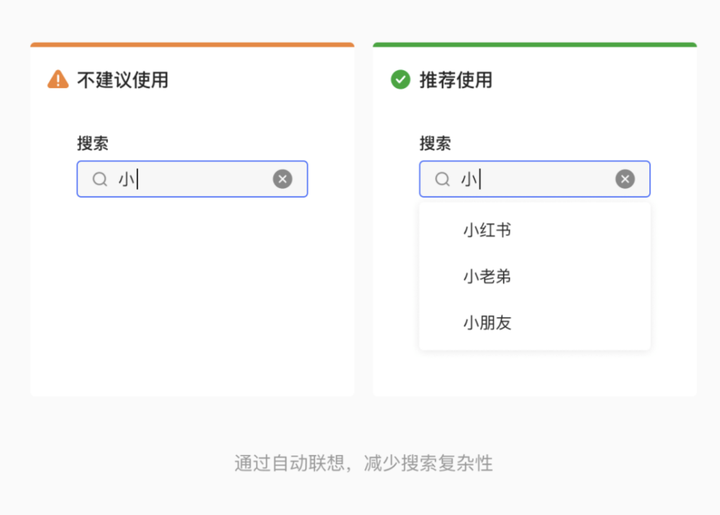
Task: Clear the left search field with X icon
Action: click(283, 179)
